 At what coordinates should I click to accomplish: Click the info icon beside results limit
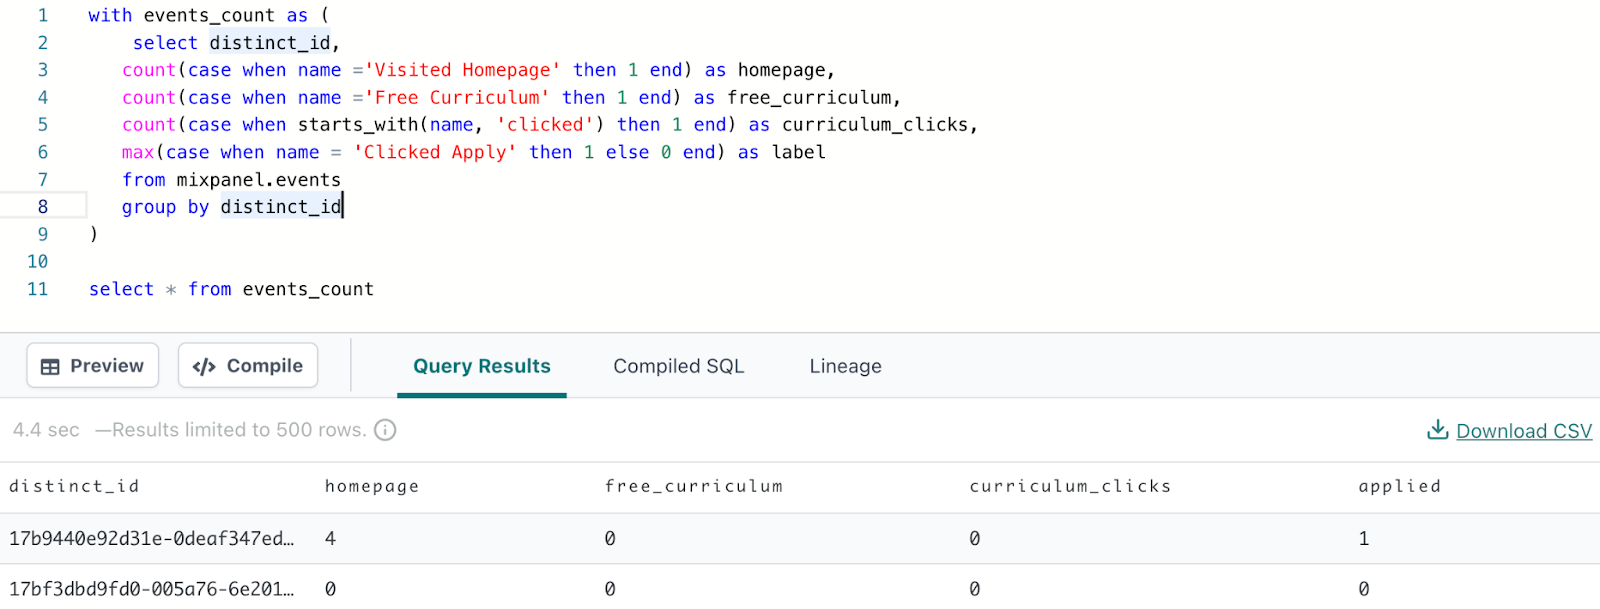click(x=385, y=430)
